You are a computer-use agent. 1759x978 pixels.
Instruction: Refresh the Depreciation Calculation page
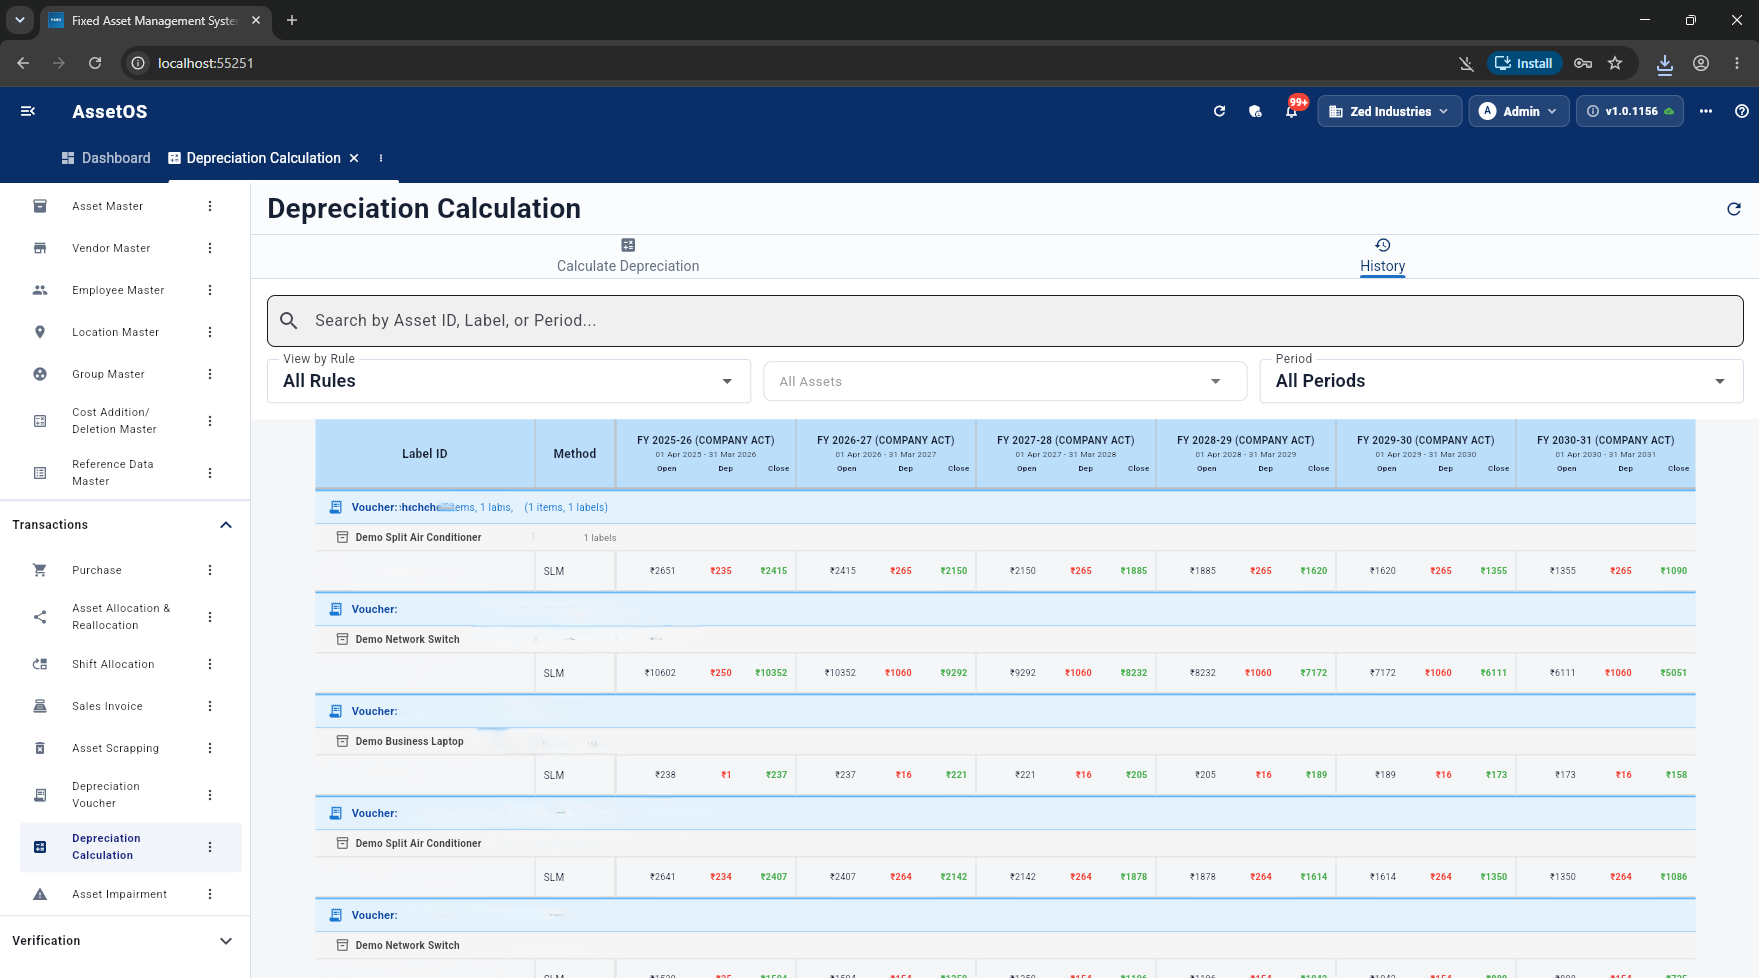click(1734, 209)
